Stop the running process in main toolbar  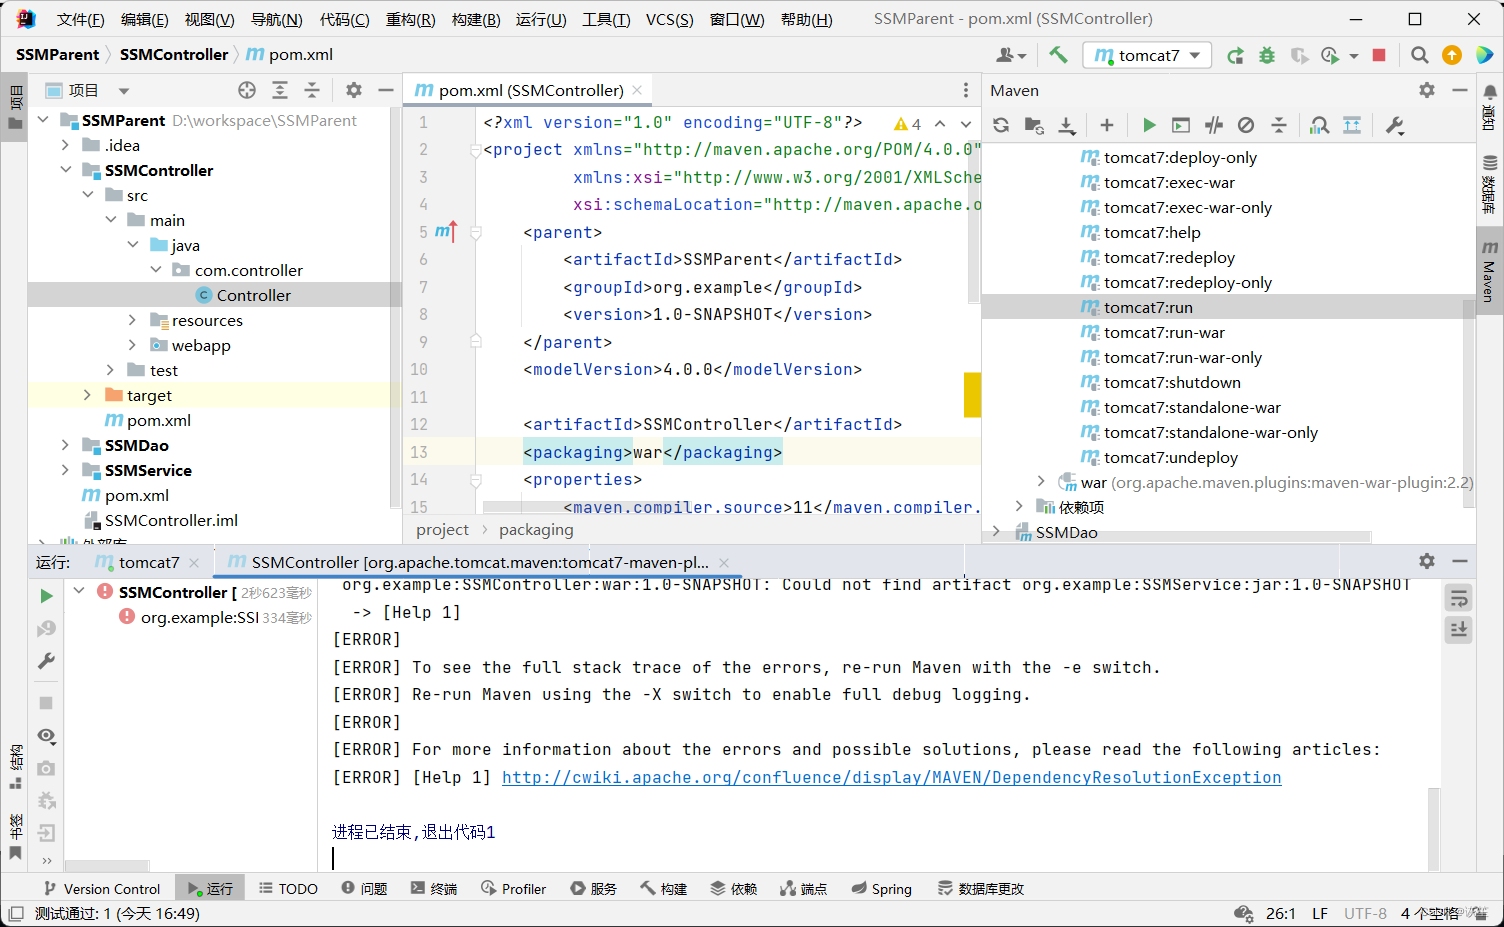click(x=1379, y=55)
